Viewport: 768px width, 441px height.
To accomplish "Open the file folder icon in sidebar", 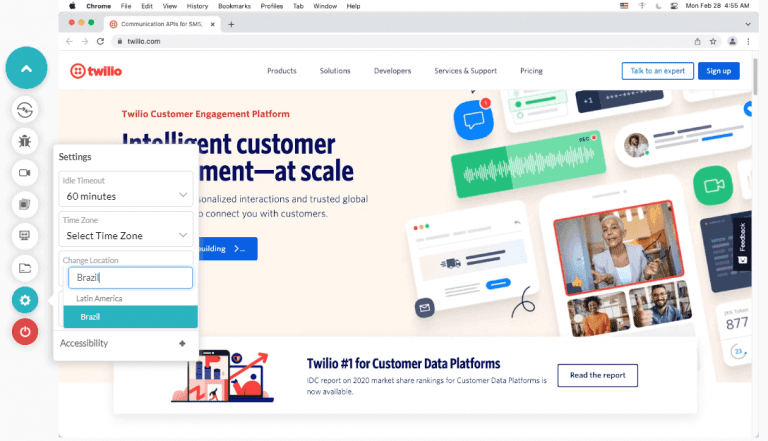I will (x=26, y=268).
